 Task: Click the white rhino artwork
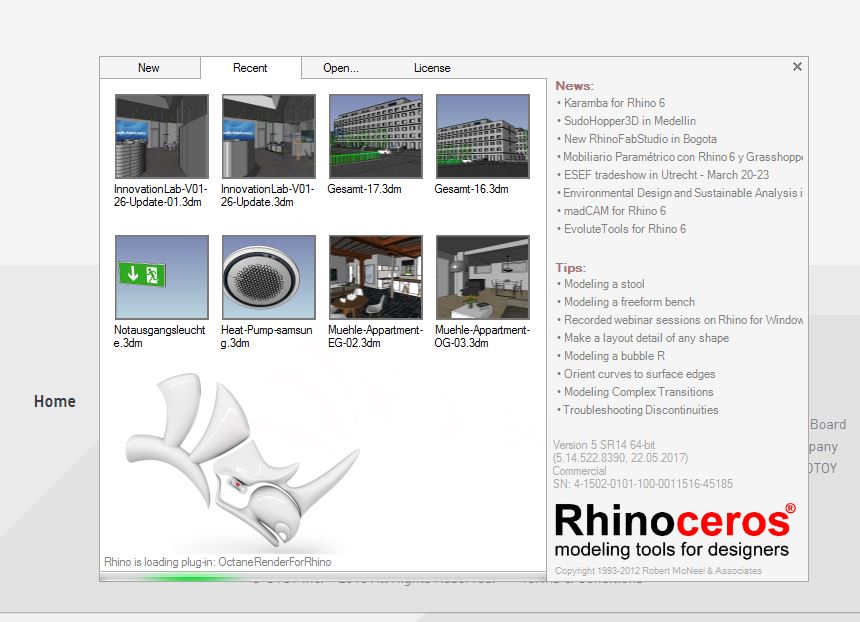tap(241, 460)
